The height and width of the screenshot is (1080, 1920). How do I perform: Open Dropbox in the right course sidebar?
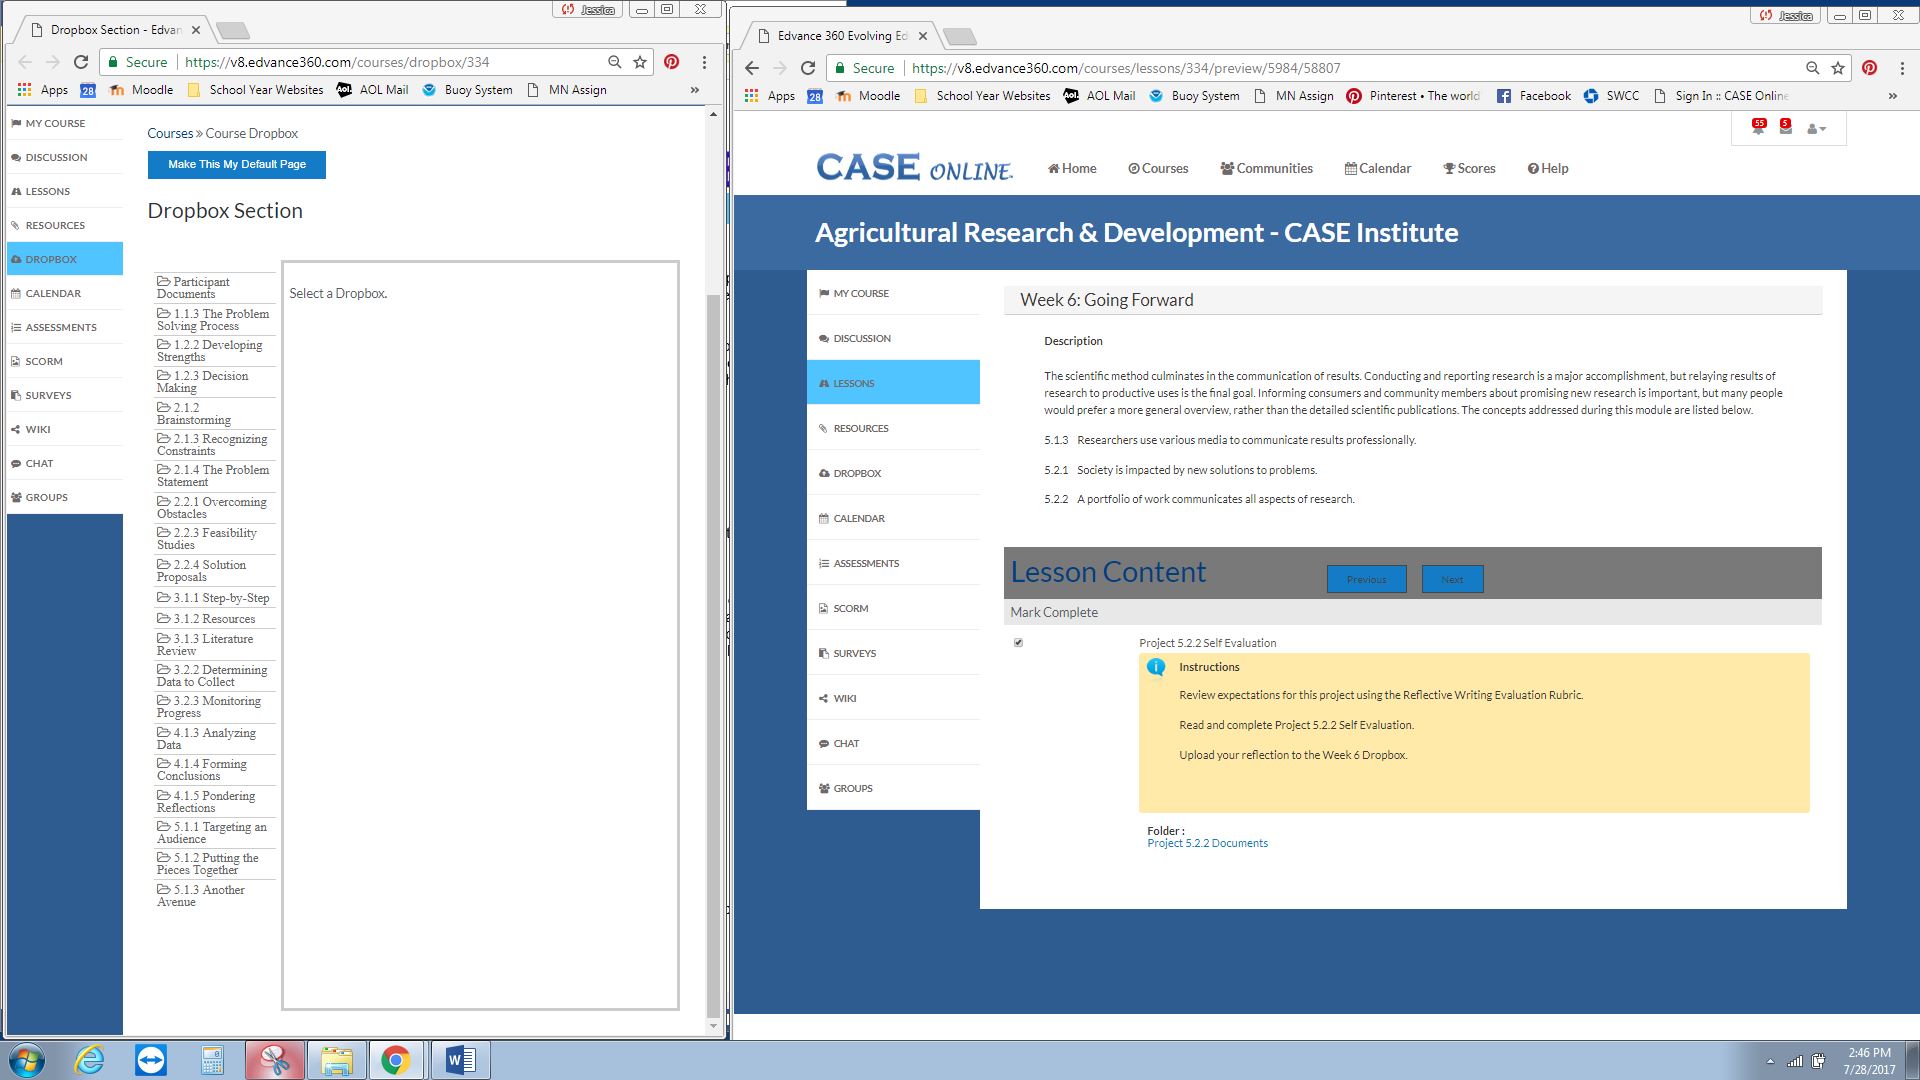857,473
